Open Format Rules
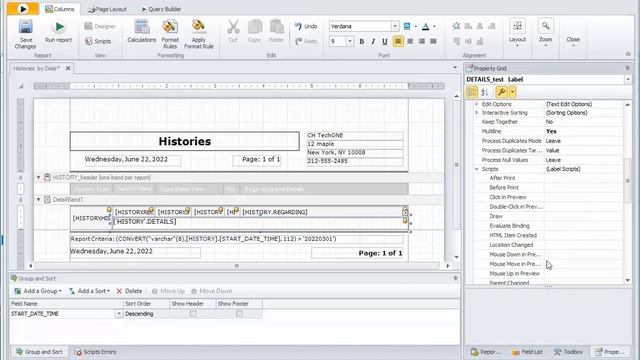 [x=170, y=34]
